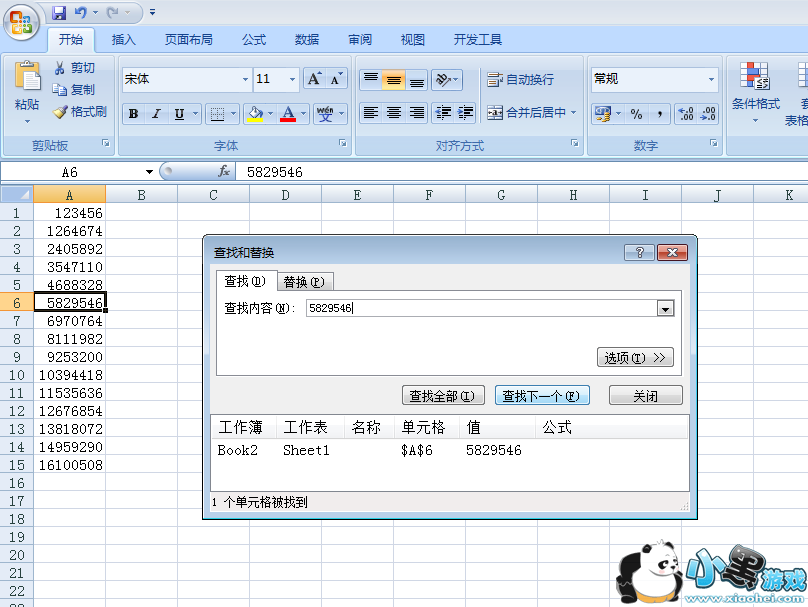Click 合并后居中 merge and center
Image resolution: width=808 pixels, height=607 pixels.
pos(526,112)
